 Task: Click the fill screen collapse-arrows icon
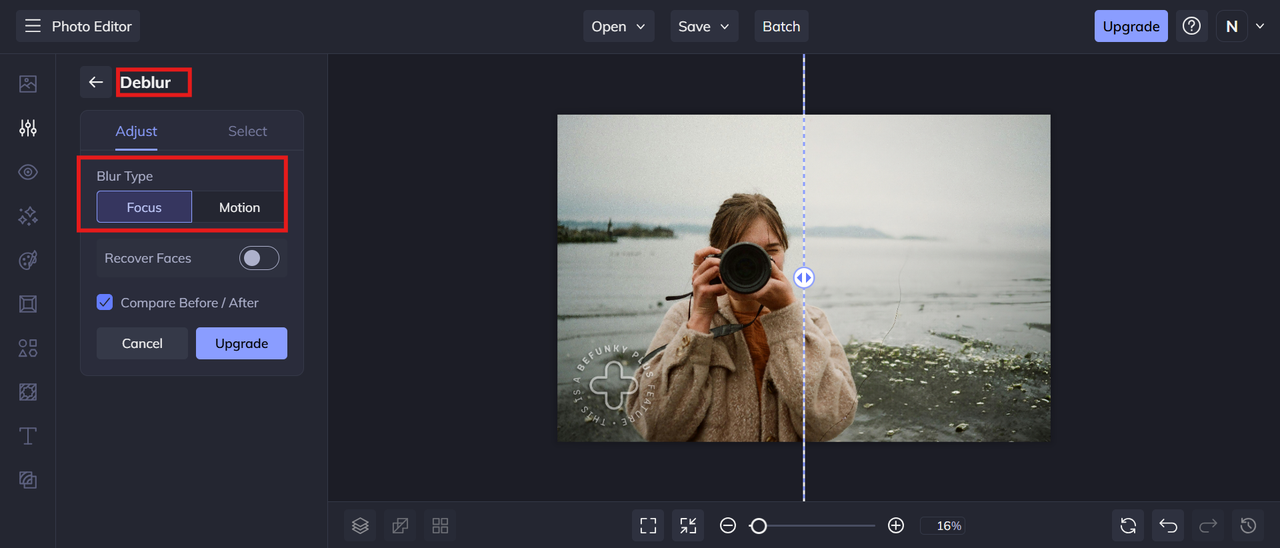(688, 525)
